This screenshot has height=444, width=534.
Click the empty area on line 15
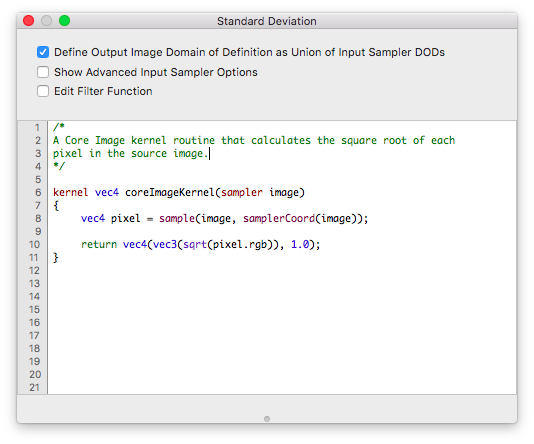282,310
